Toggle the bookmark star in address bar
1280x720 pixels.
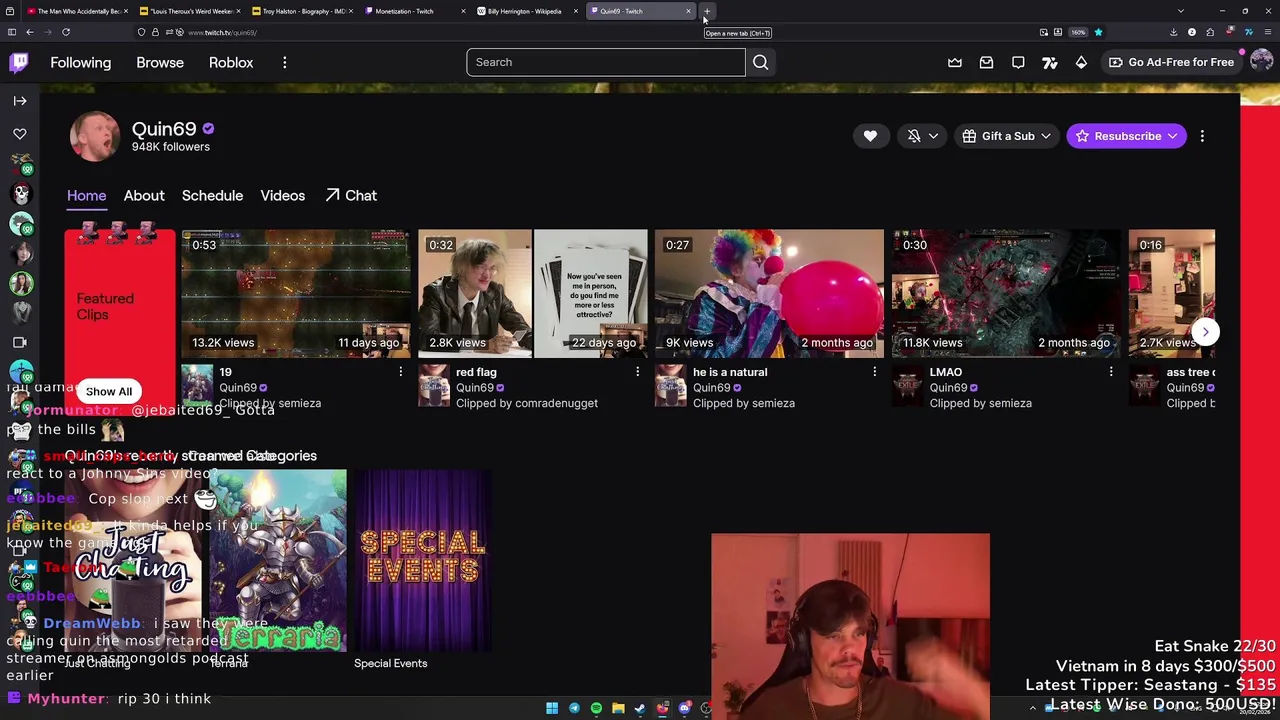coord(1098,32)
